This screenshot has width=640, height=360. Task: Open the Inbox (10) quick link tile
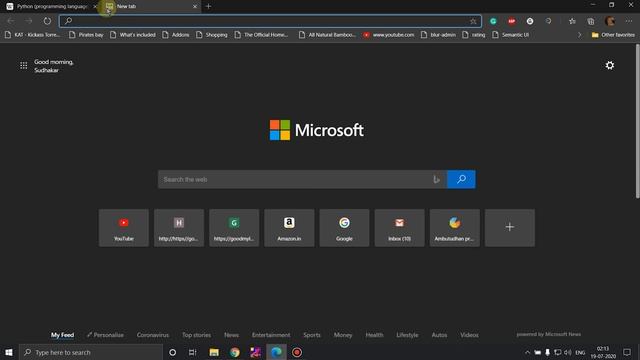[399, 228]
